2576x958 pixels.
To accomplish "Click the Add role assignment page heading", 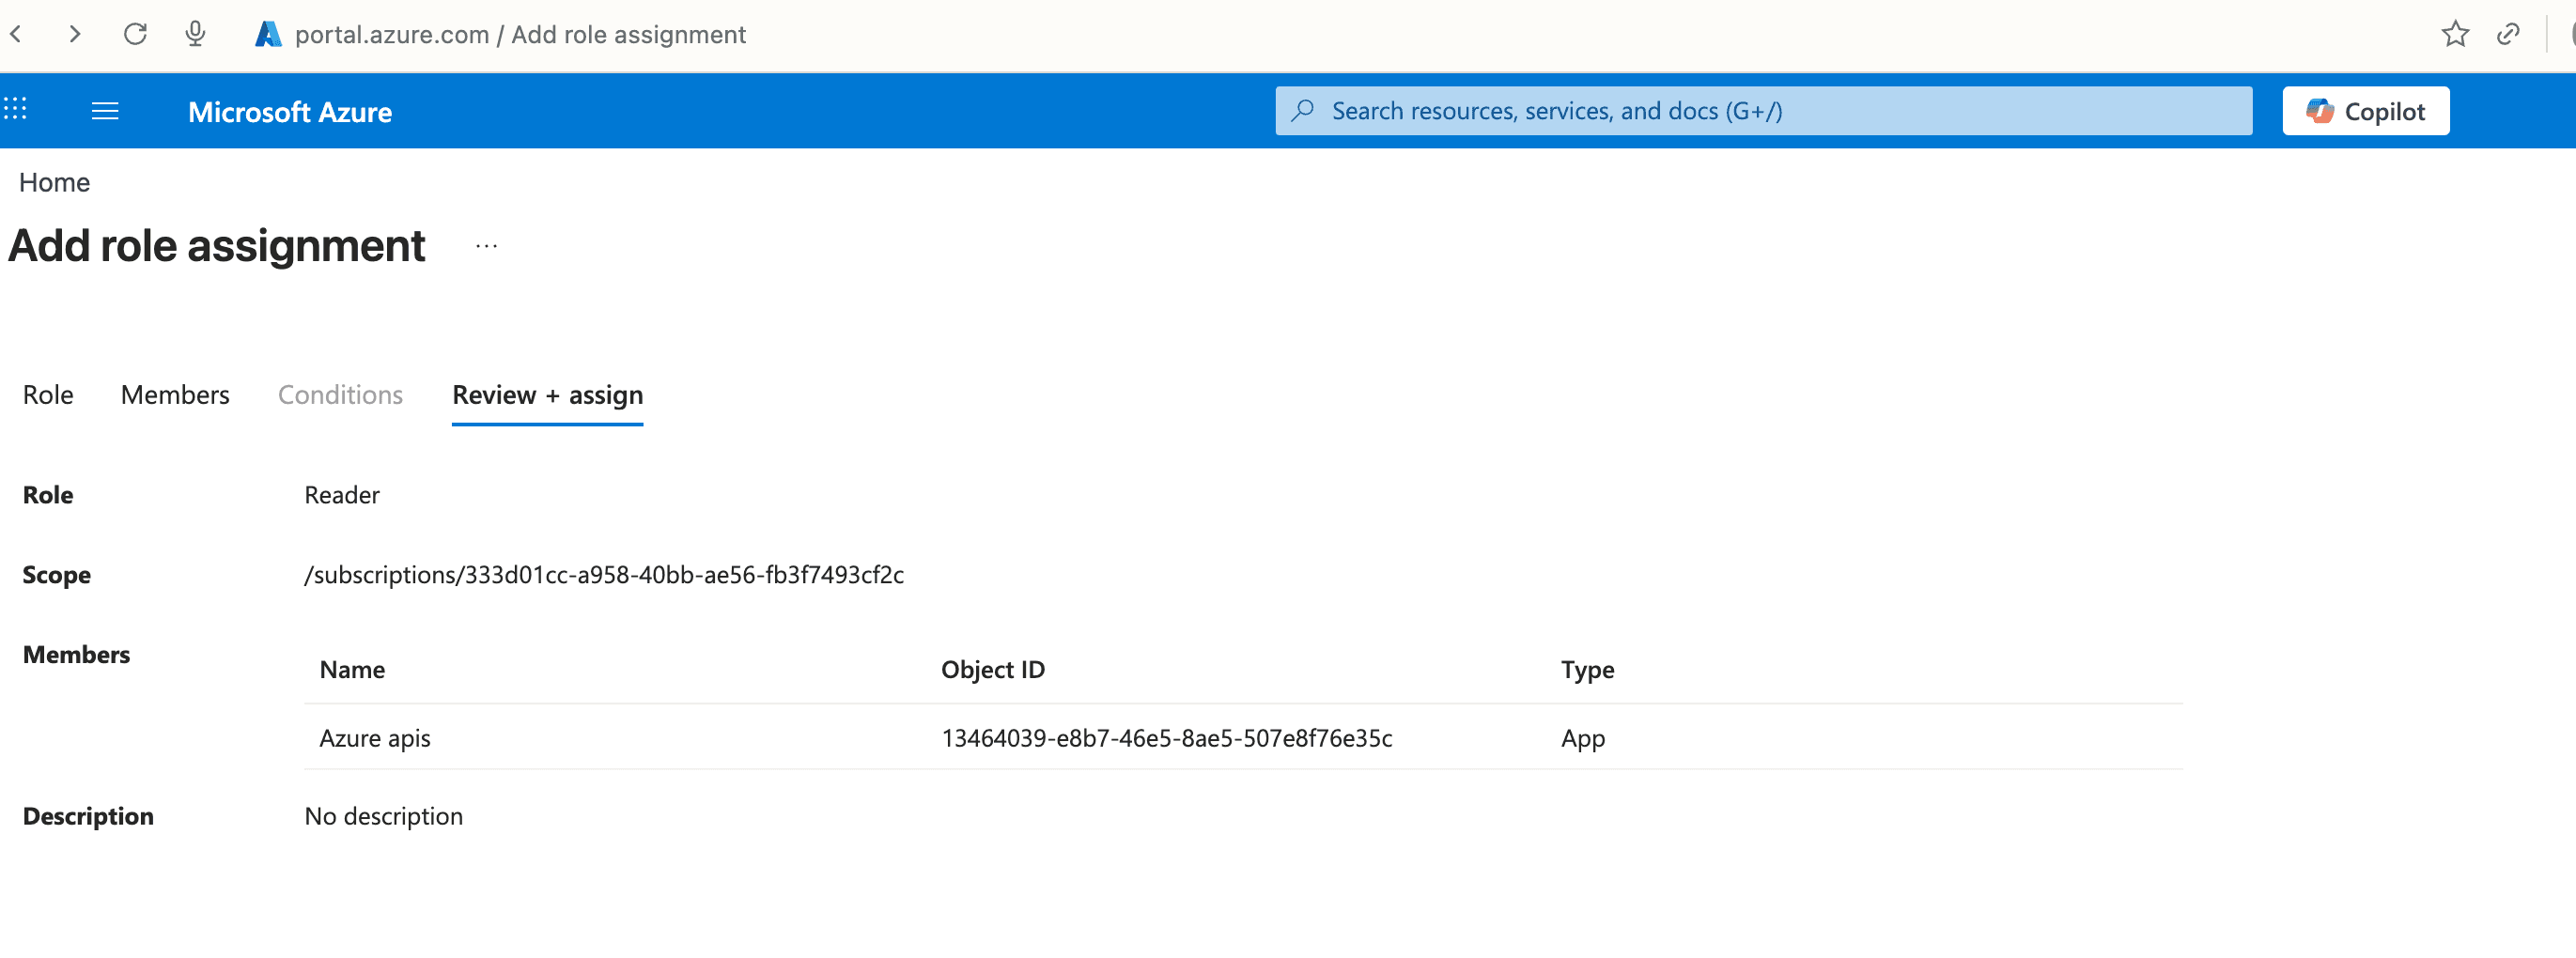I will click(x=217, y=246).
